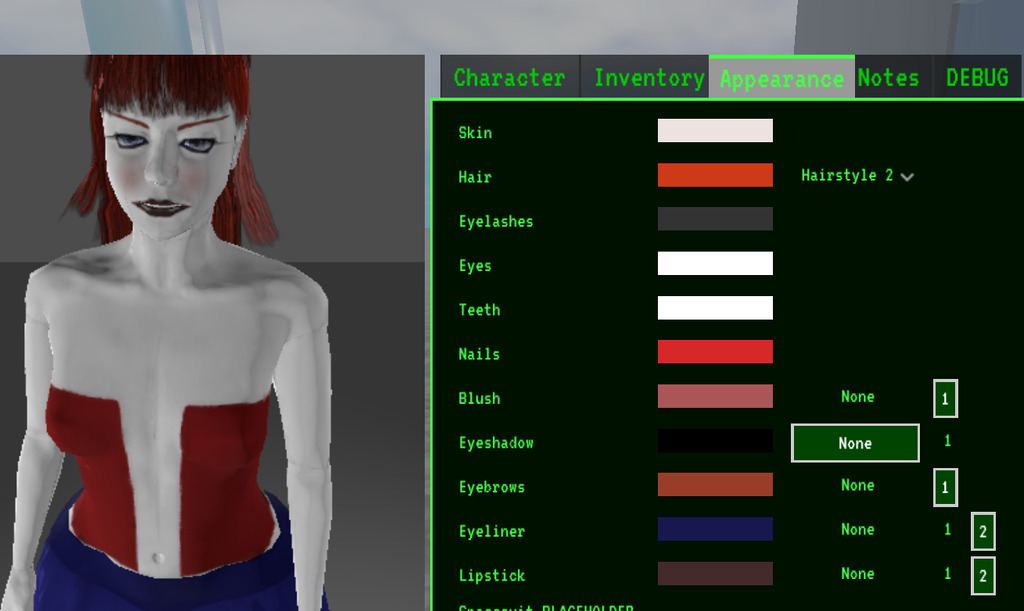Choose None for Eyebrows
Viewport: 1024px width, 611px height.
pyautogui.click(x=857, y=485)
